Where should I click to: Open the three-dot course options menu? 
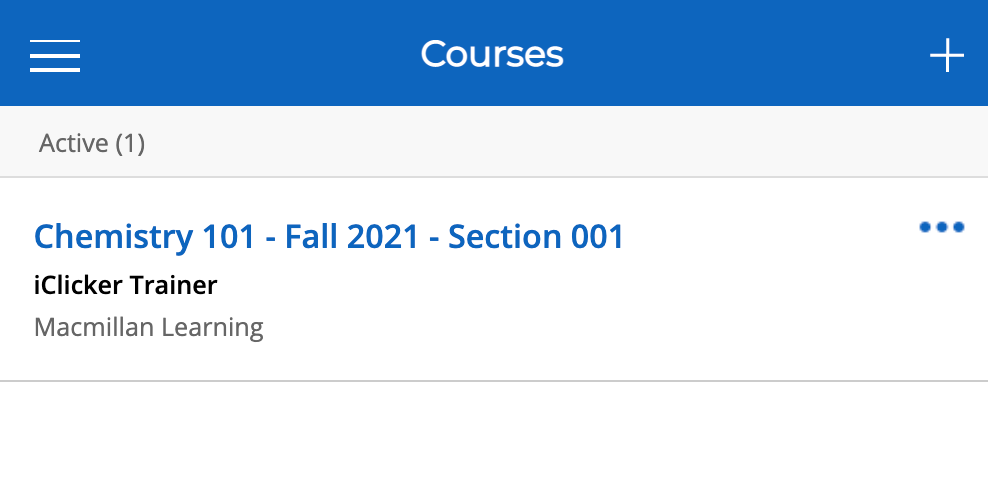(941, 228)
